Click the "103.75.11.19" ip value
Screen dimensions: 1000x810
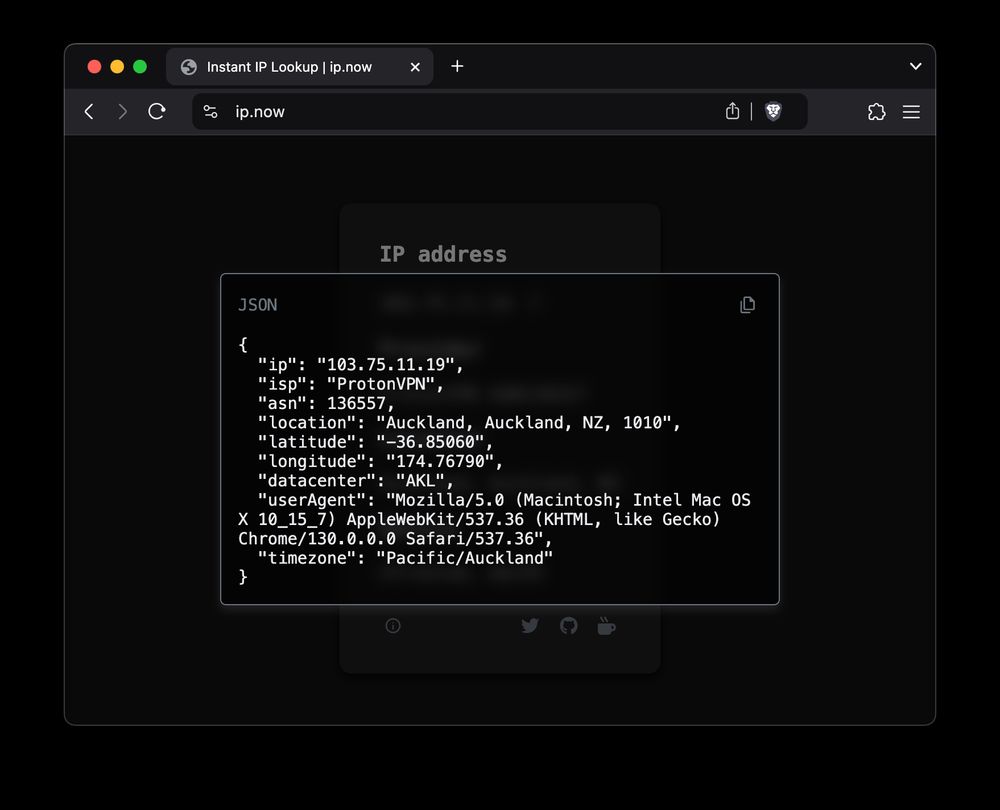click(x=385, y=365)
